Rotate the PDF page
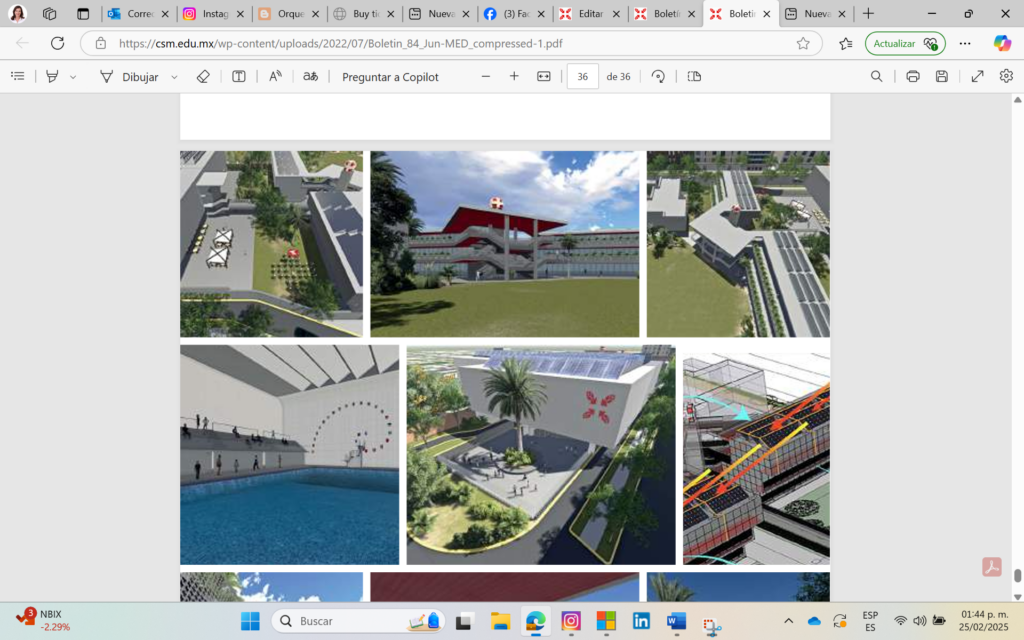Viewport: 1024px width, 640px height. point(658,76)
